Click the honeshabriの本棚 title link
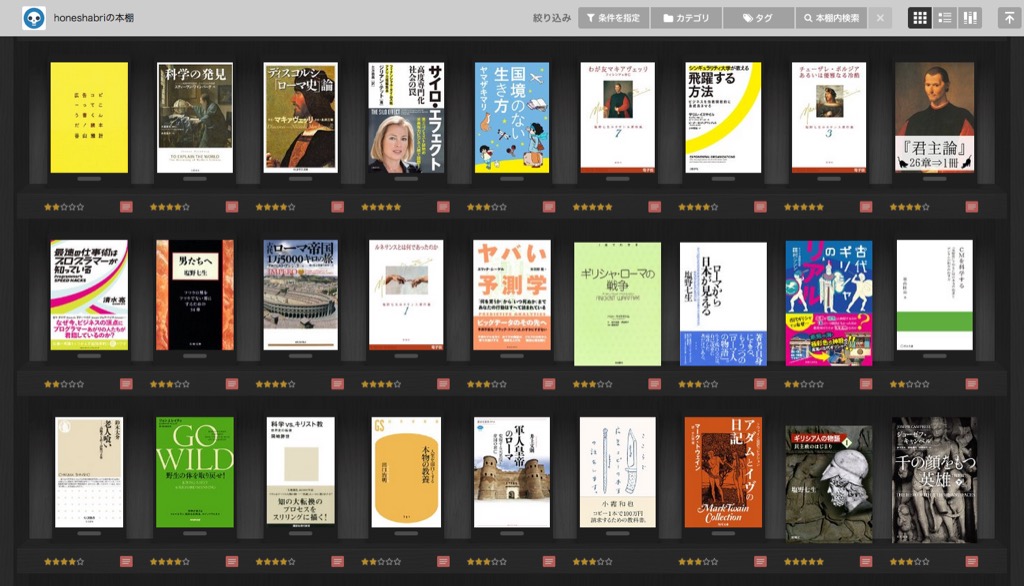This screenshot has width=1024, height=586. [x=93, y=18]
